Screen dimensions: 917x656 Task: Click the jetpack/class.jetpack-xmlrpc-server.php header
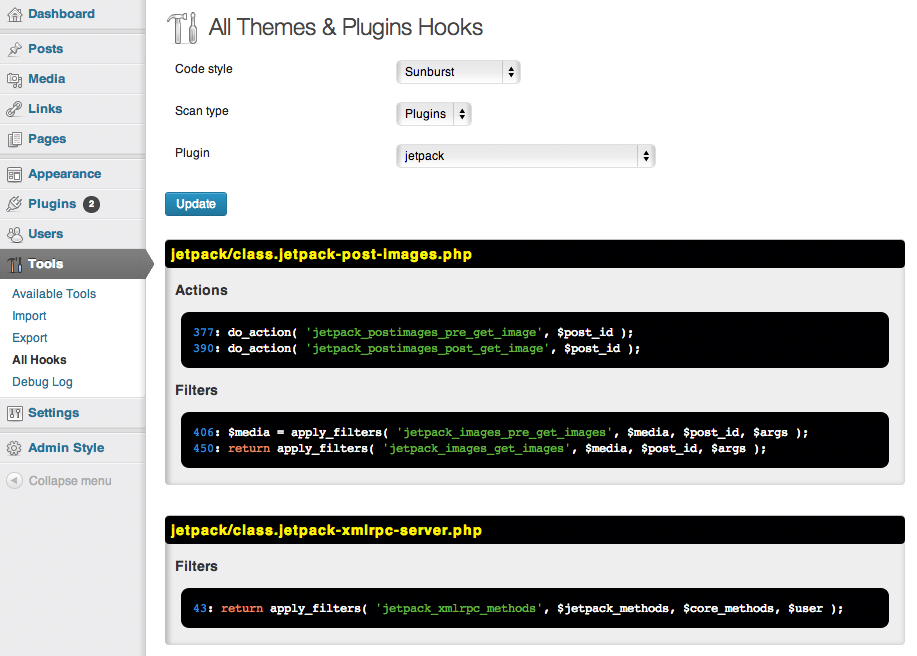[535, 530]
